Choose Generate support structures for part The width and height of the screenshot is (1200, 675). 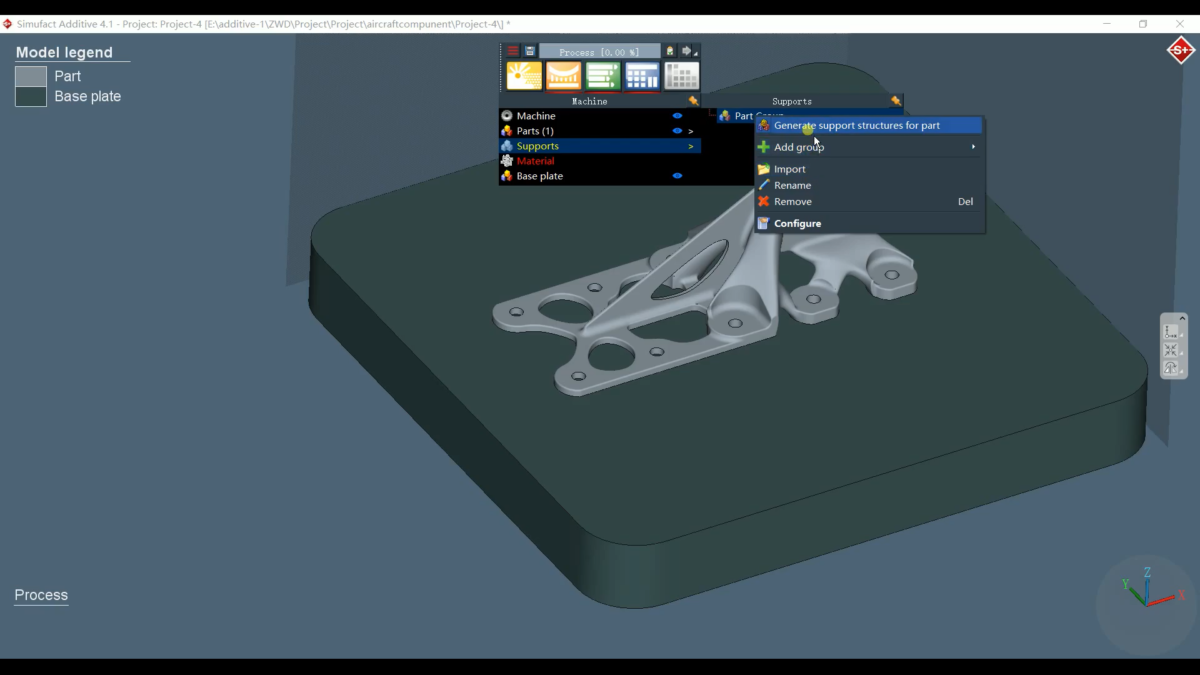pos(856,126)
